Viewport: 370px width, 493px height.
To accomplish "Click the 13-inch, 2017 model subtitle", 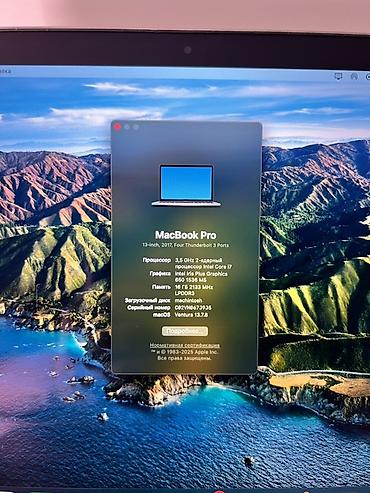I will point(186,245).
